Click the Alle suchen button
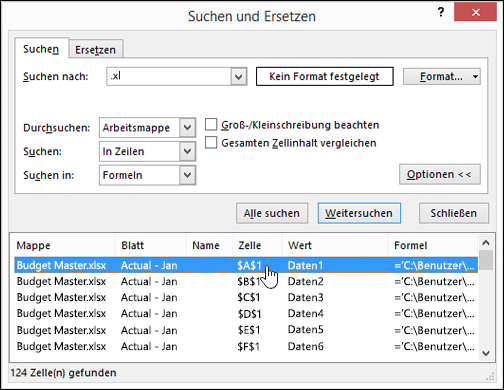 [x=272, y=213]
